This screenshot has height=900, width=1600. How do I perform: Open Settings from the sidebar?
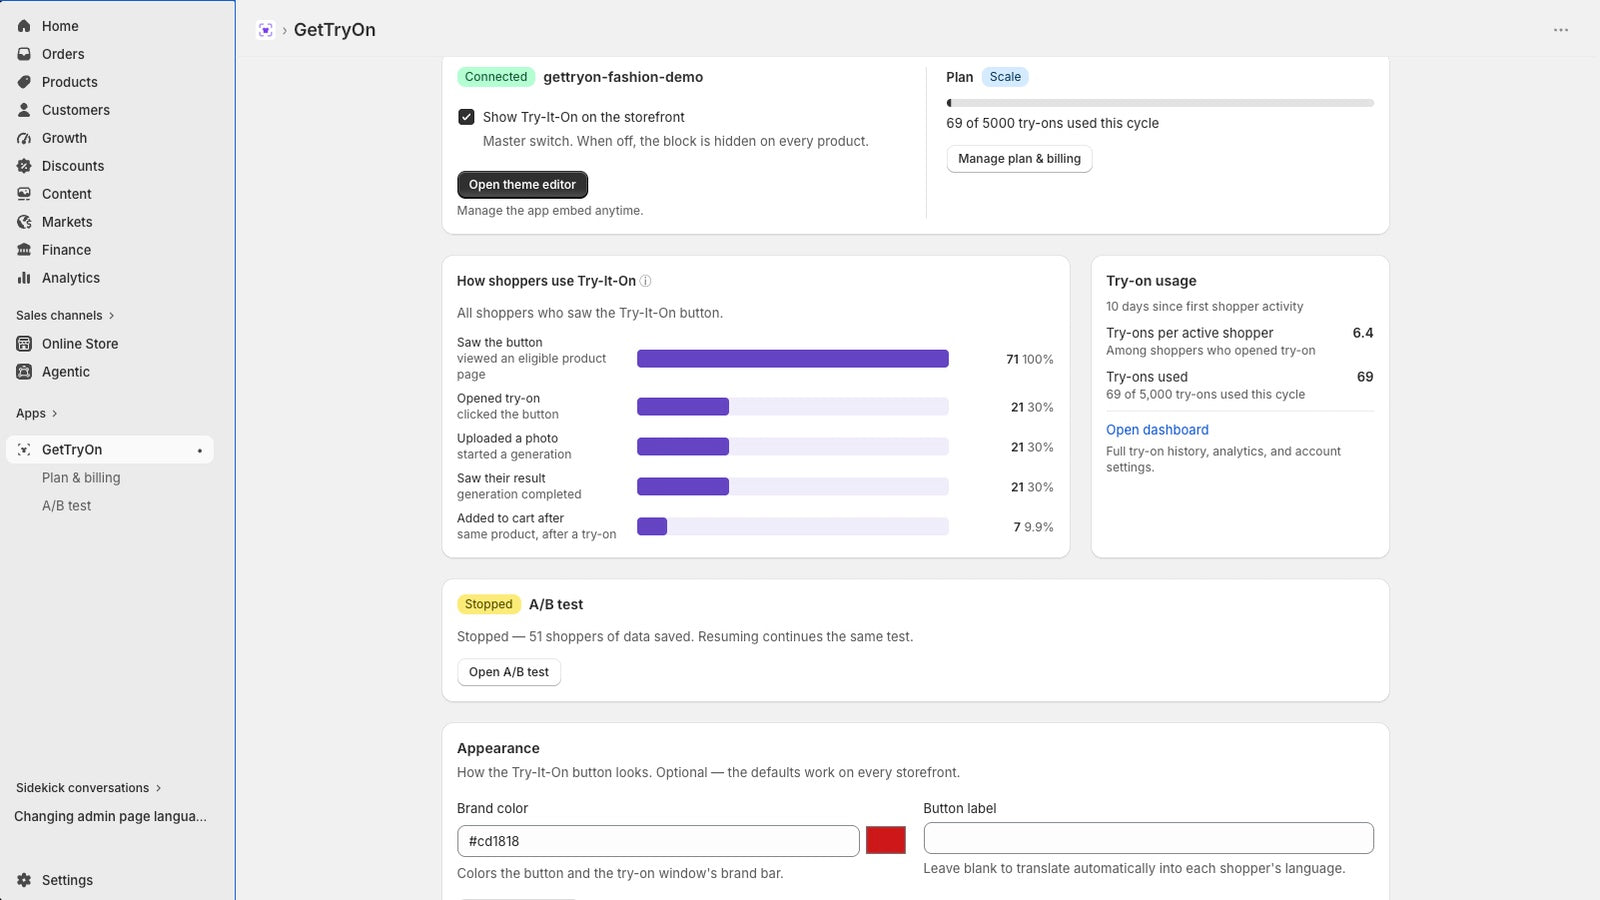[110, 880]
